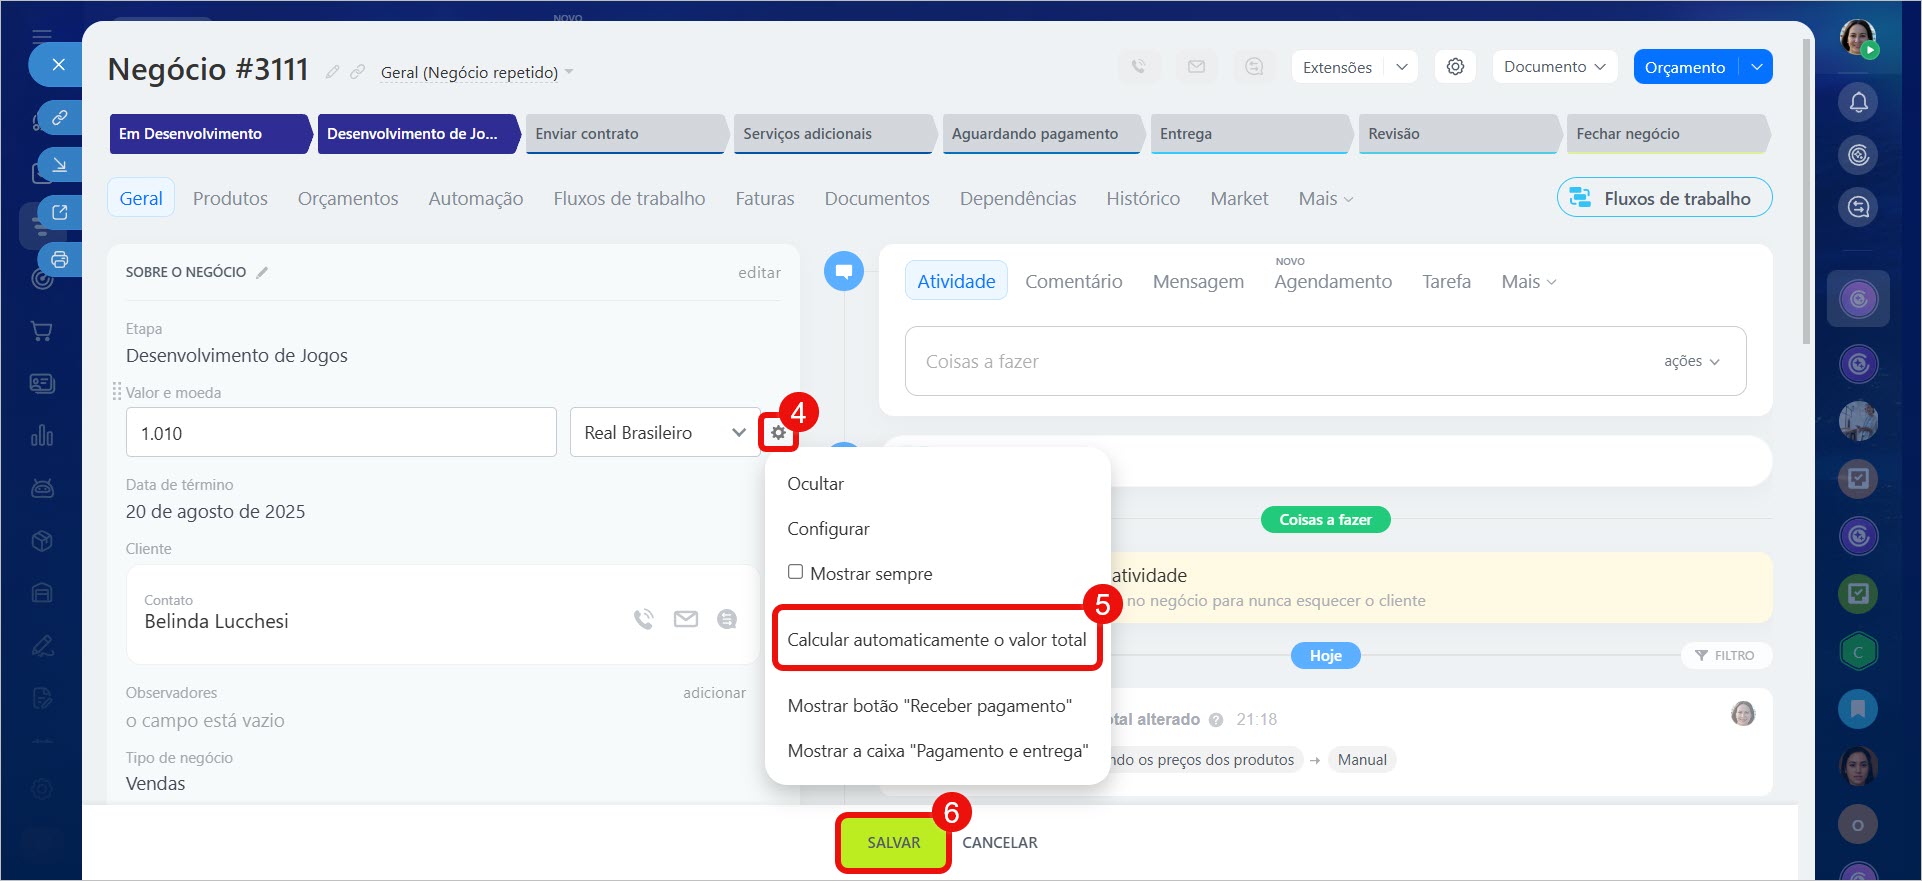Click the value input field showing 1.010
Image resolution: width=1922 pixels, height=881 pixels.
click(x=341, y=433)
